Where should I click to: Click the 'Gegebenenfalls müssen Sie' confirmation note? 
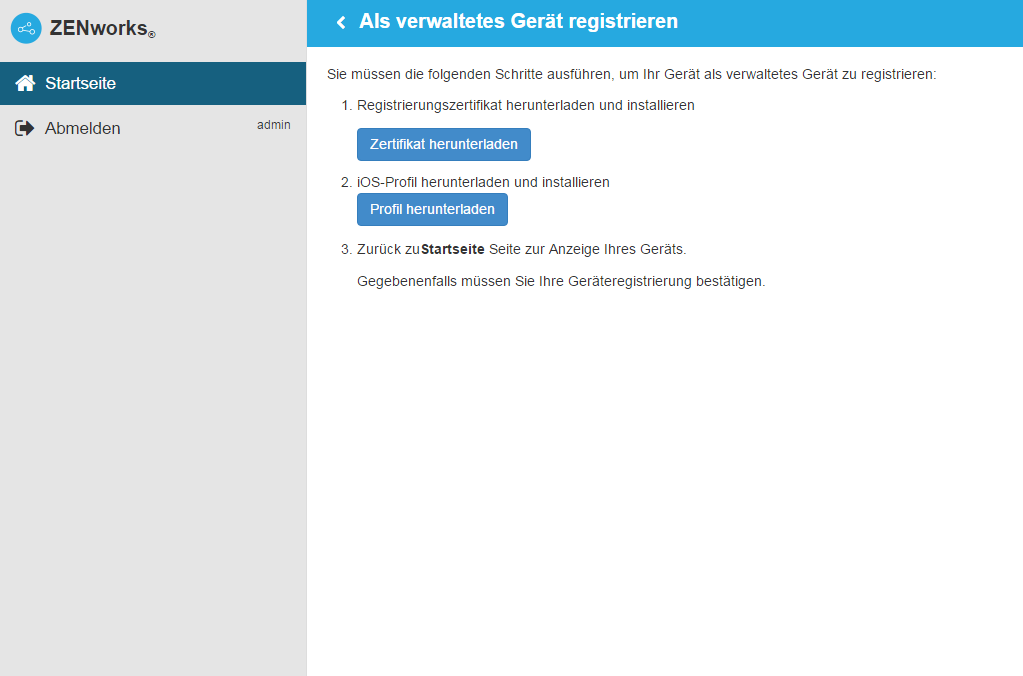(x=561, y=281)
